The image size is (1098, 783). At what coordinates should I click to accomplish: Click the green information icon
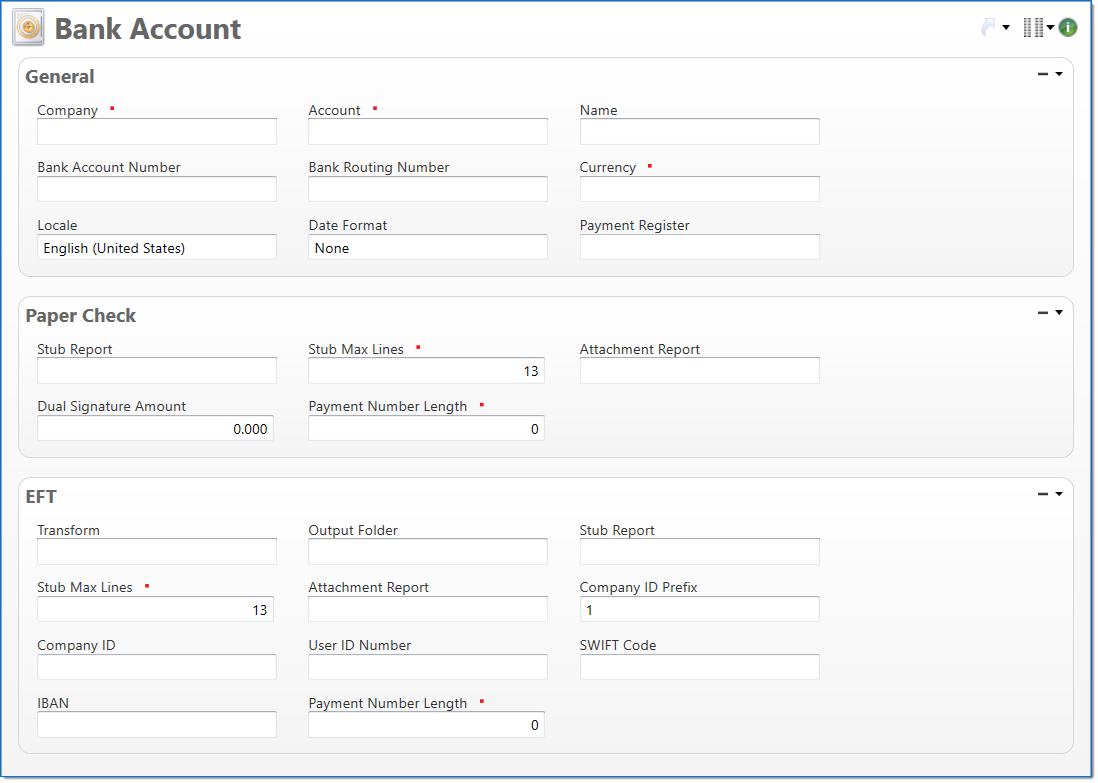tap(1068, 28)
